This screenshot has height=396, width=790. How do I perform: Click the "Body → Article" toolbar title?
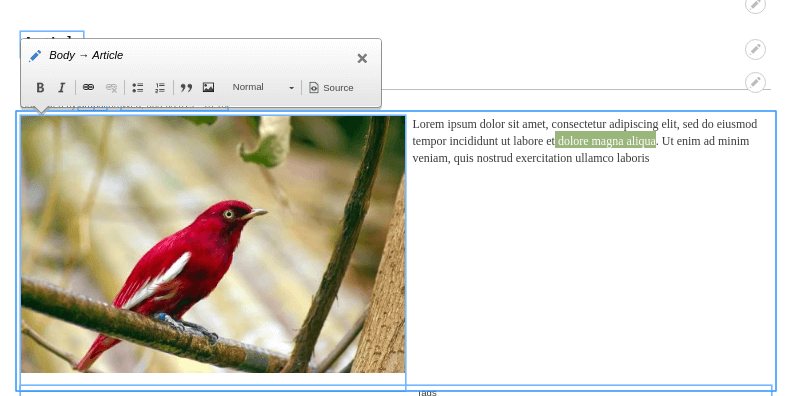click(x=86, y=55)
